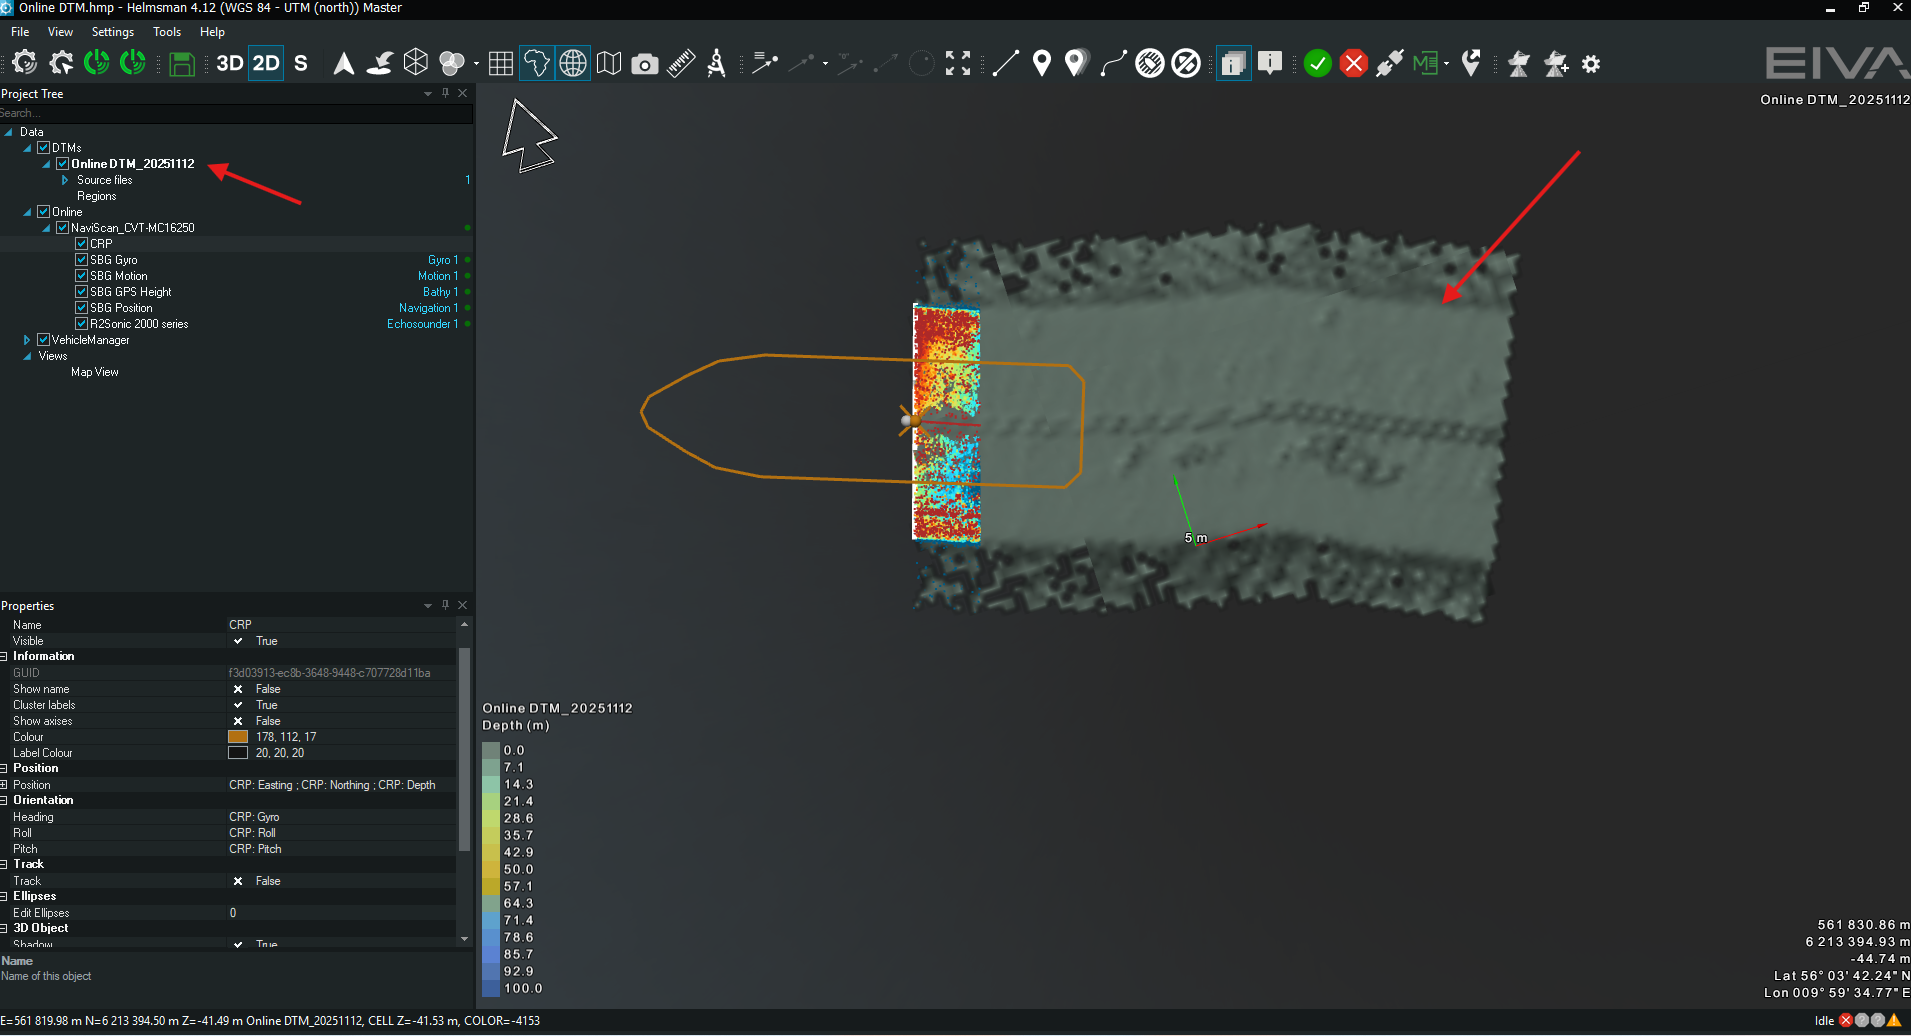Click the depth colour legend bar

(491, 869)
